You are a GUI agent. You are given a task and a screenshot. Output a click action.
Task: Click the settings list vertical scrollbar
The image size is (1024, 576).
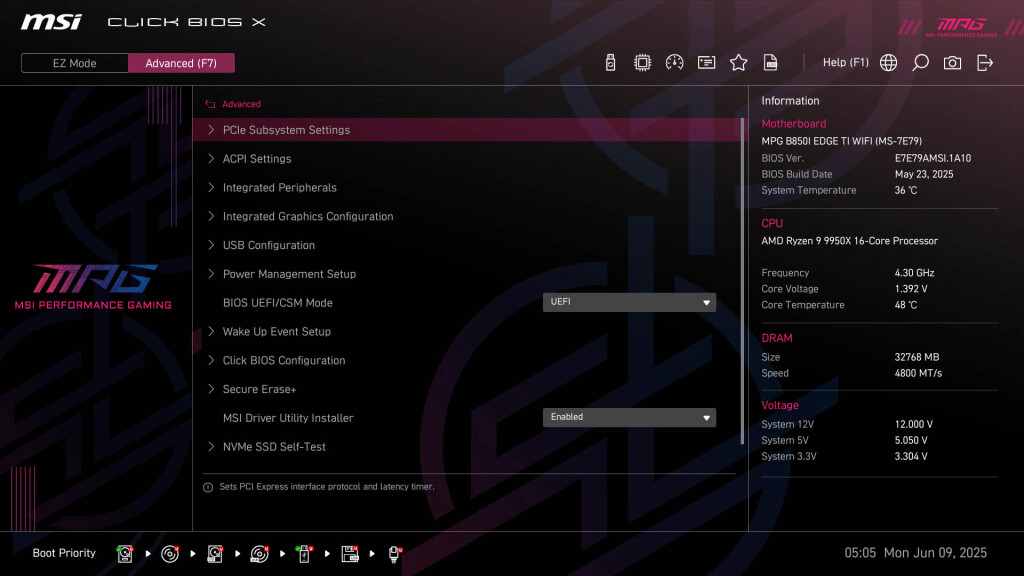click(743, 281)
